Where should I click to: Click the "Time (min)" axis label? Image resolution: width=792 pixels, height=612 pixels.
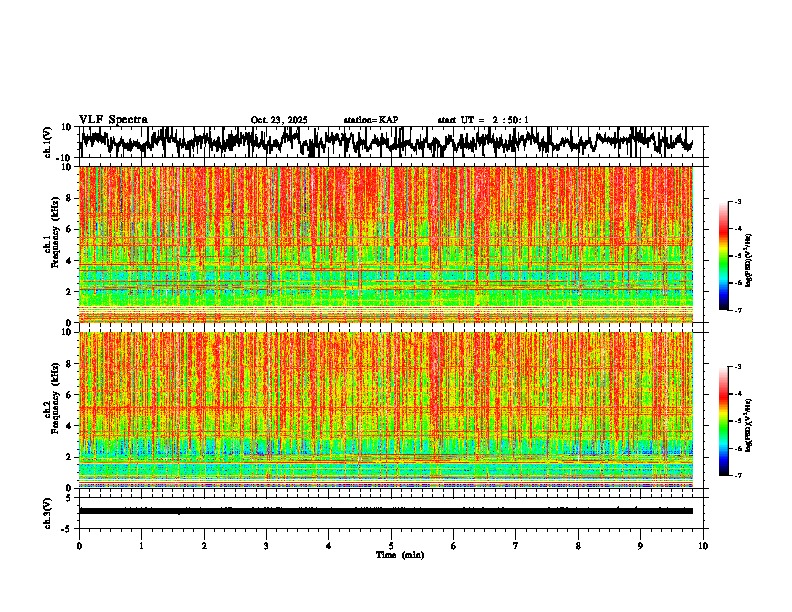(x=400, y=555)
